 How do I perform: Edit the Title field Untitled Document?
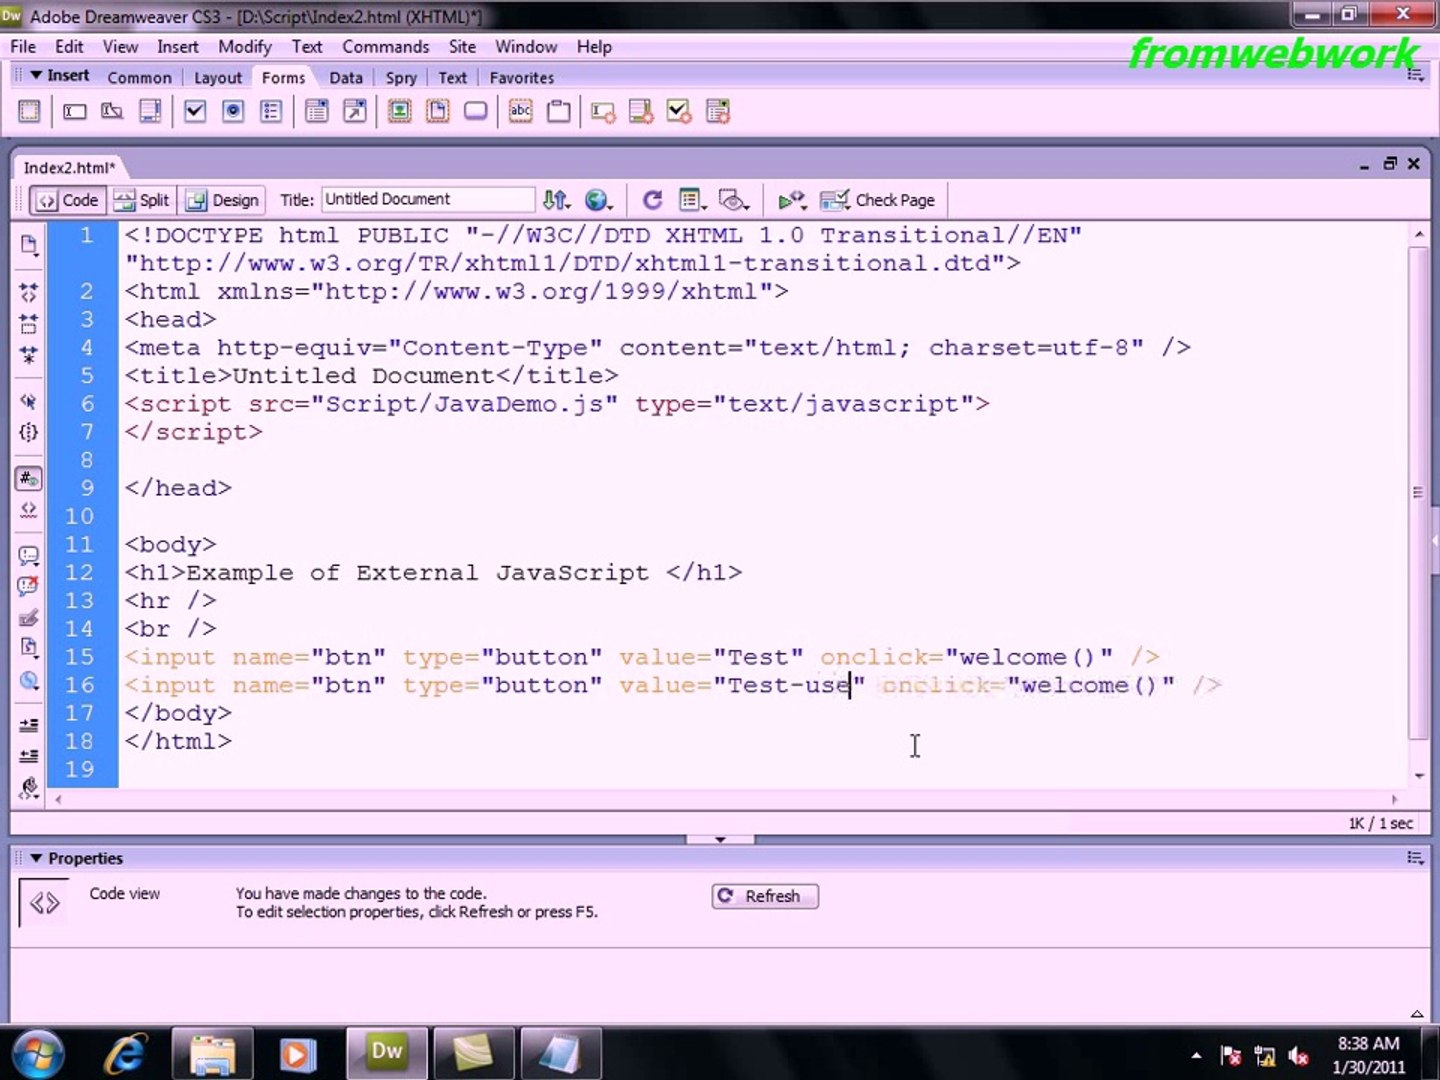pos(427,199)
